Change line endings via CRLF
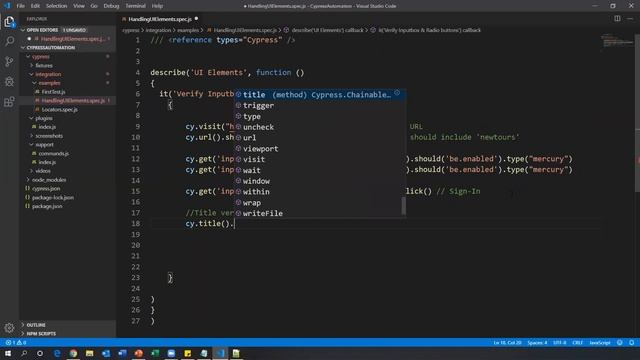 (x=577, y=342)
